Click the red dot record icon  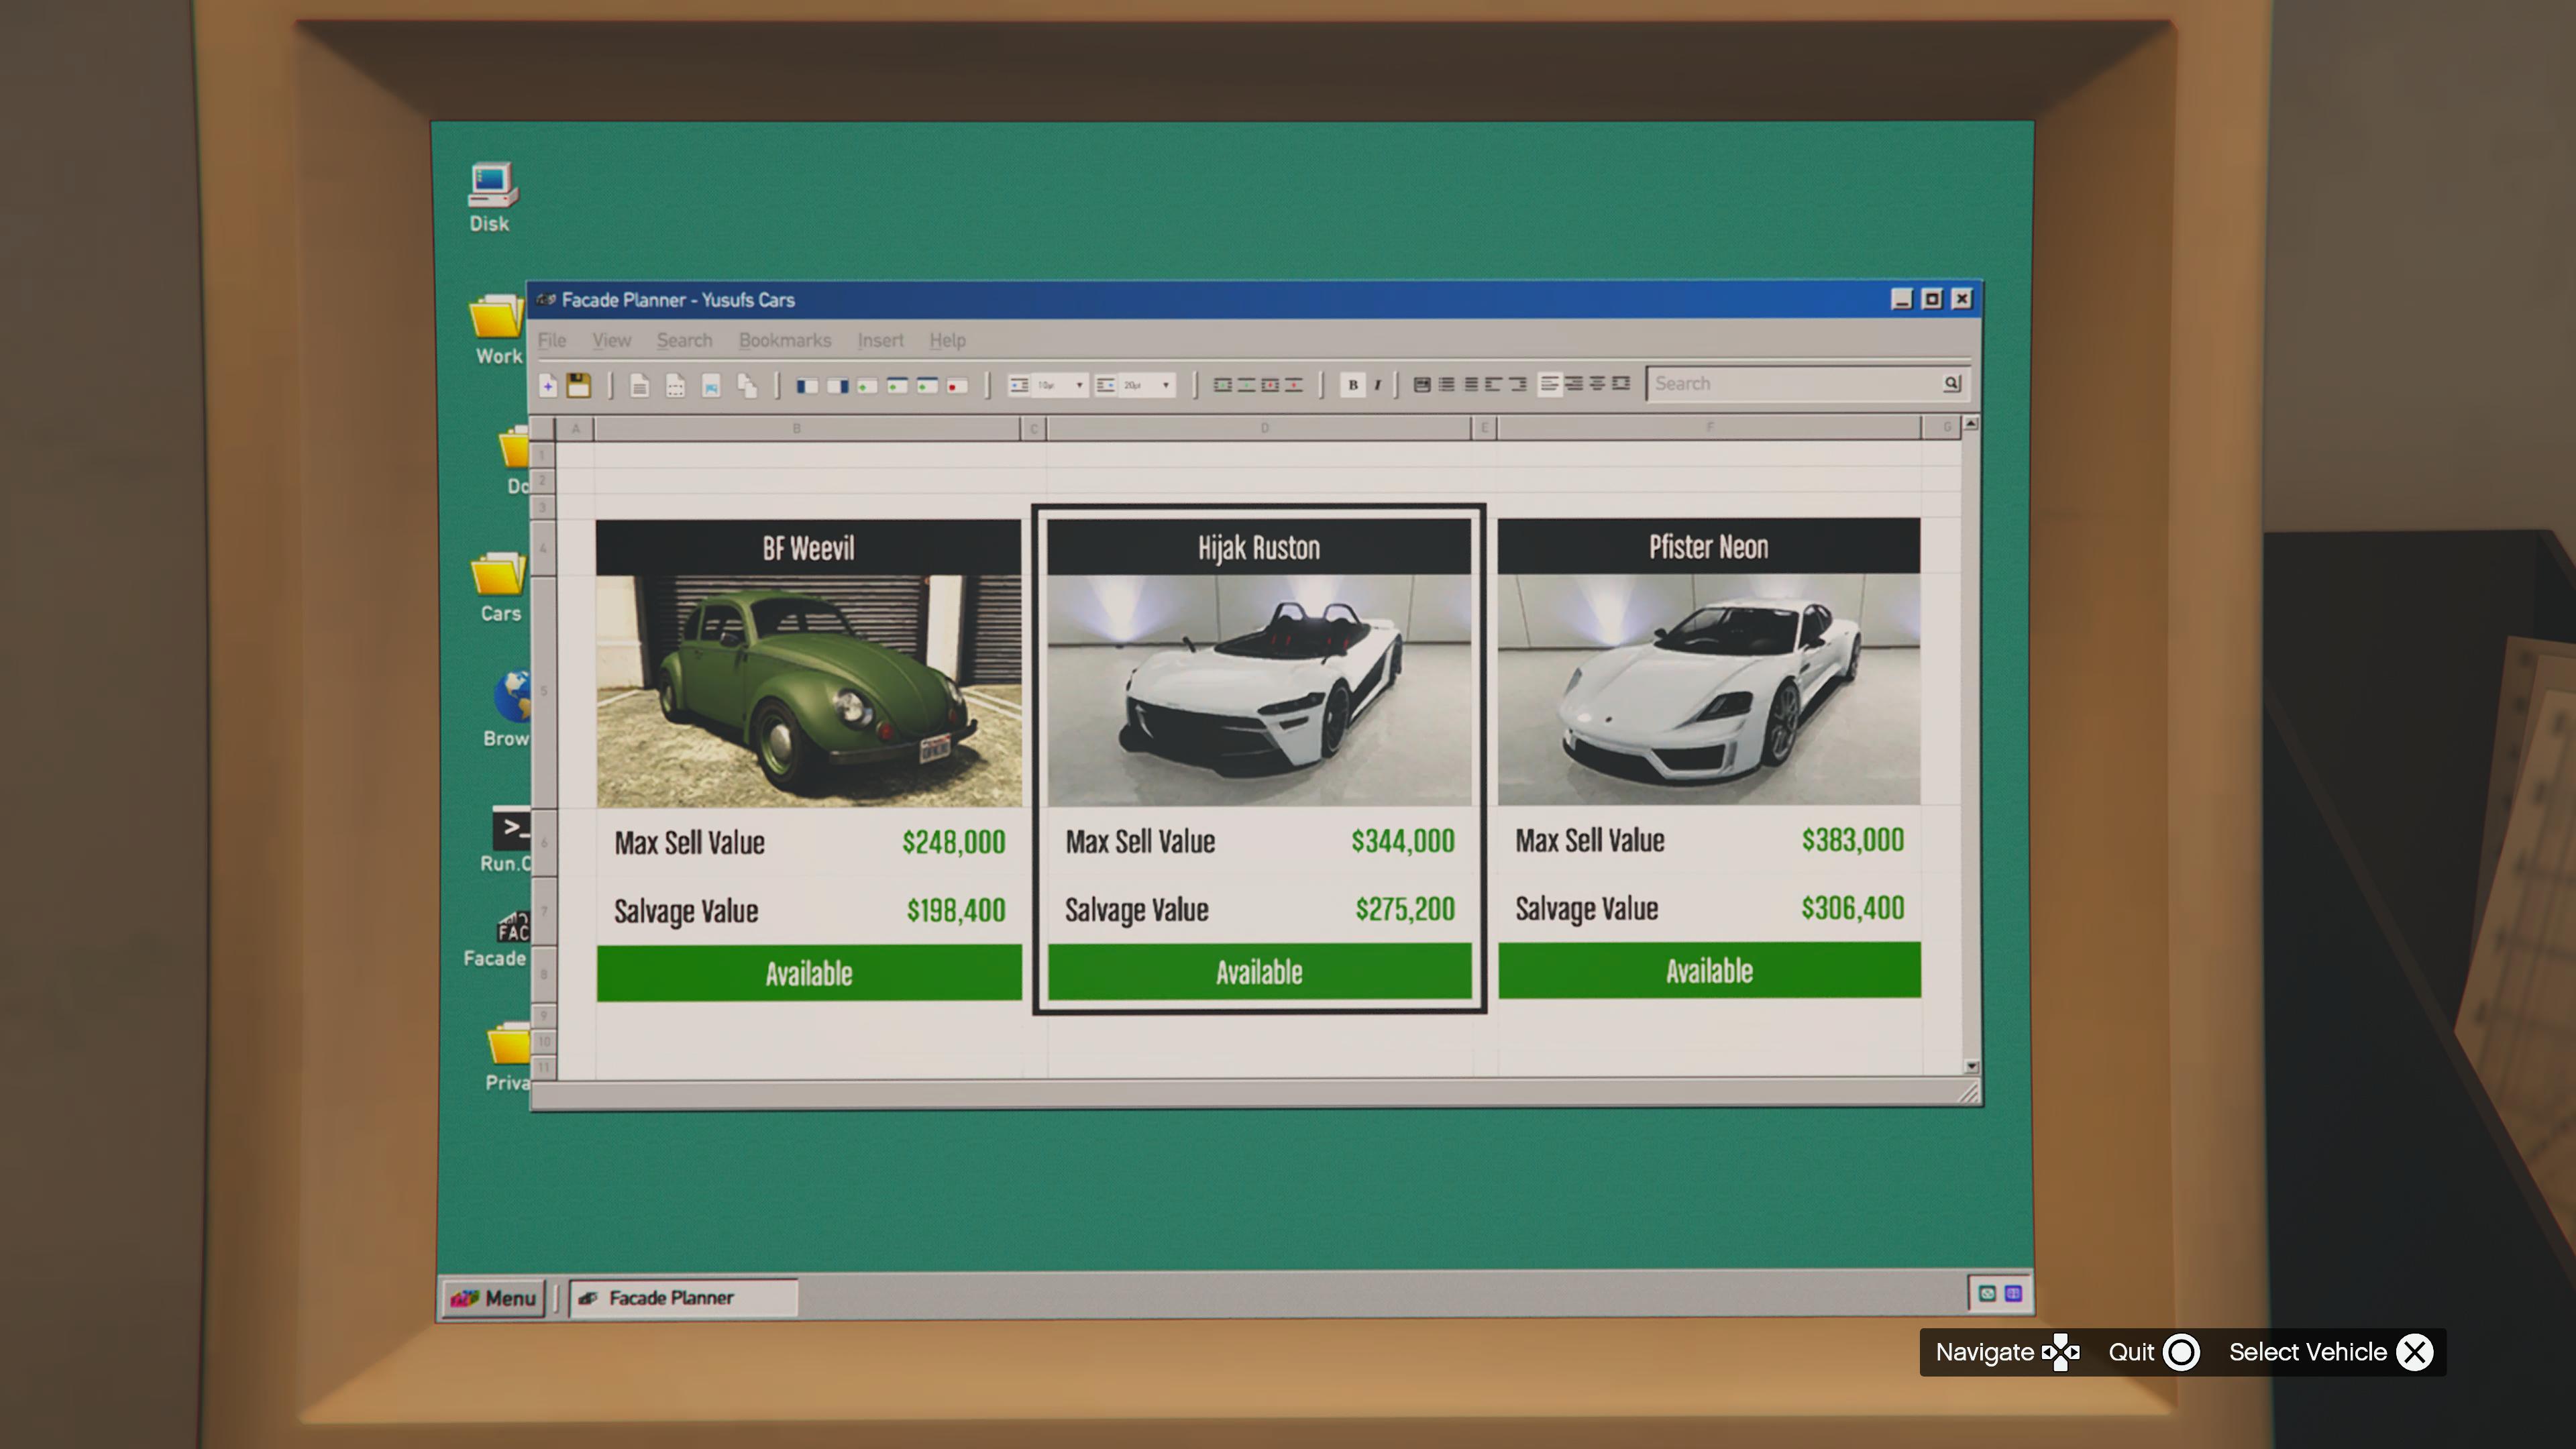click(x=956, y=385)
